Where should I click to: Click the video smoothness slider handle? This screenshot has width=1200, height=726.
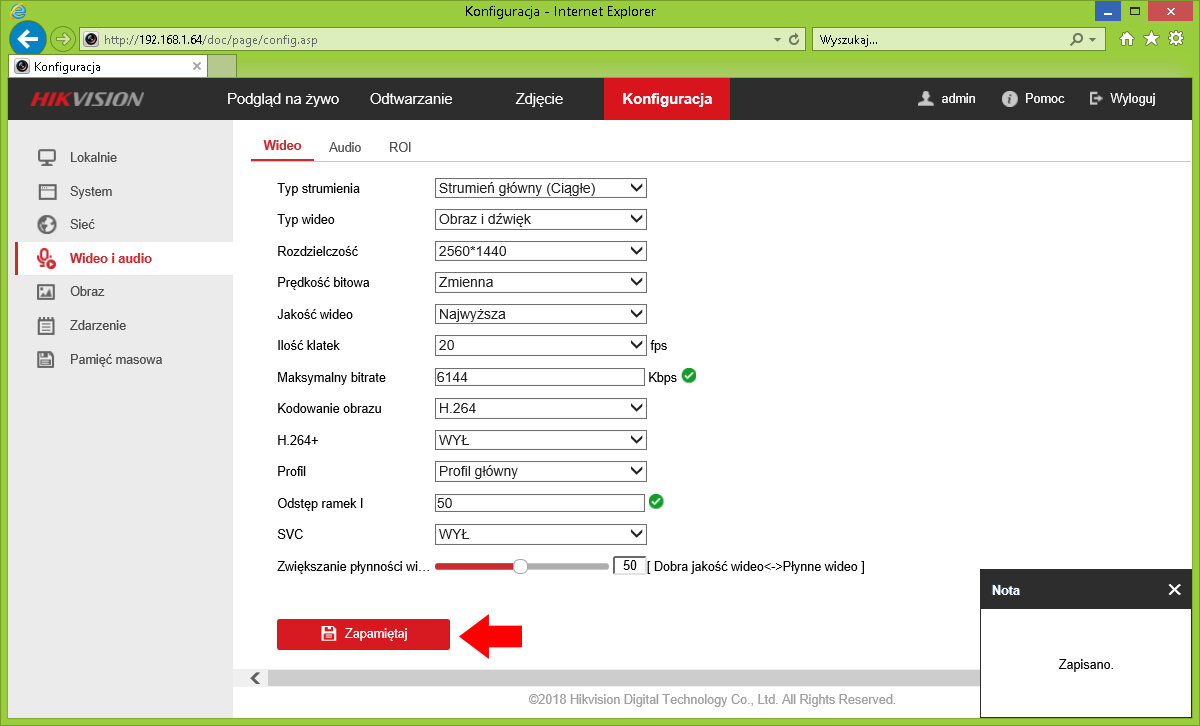coord(520,566)
